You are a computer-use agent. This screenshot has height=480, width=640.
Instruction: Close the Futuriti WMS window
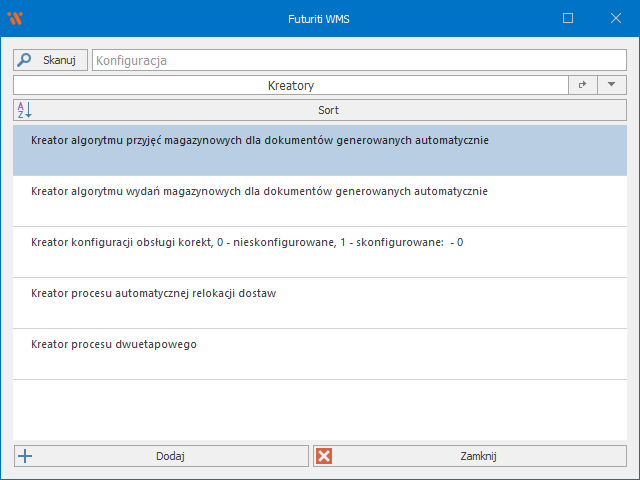pos(614,18)
